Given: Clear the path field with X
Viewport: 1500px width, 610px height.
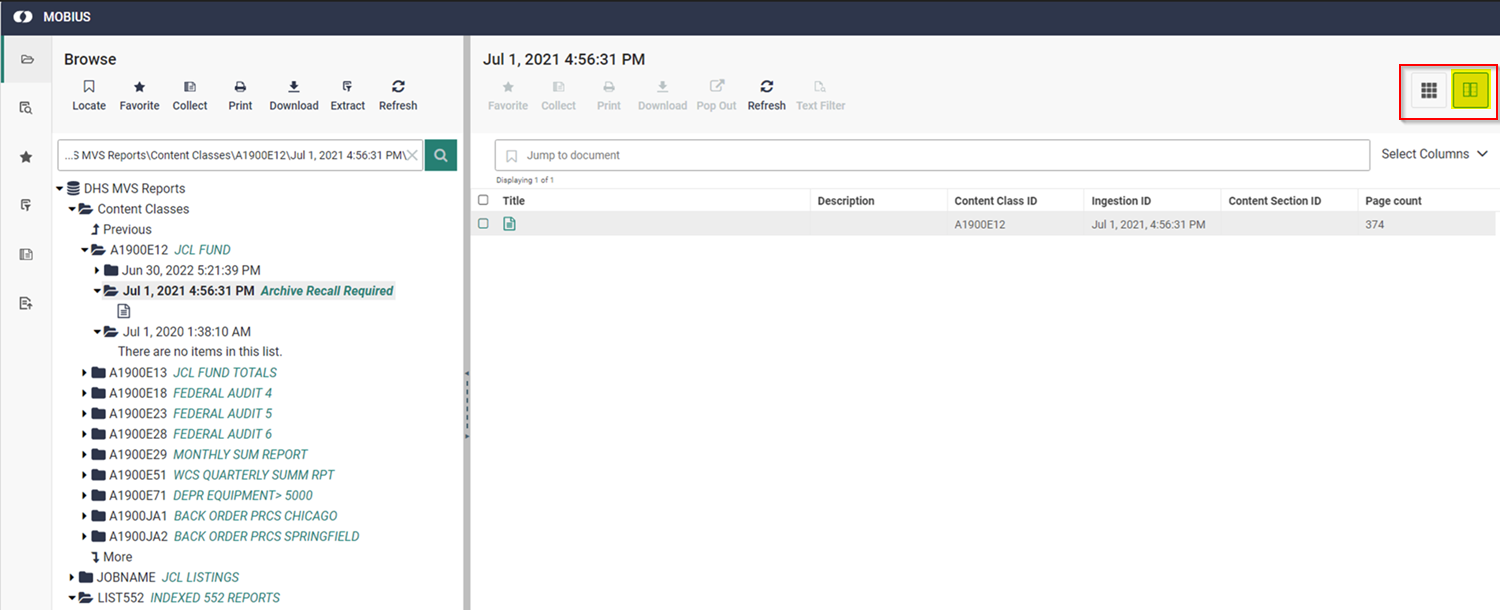Looking at the screenshot, I should (x=412, y=155).
